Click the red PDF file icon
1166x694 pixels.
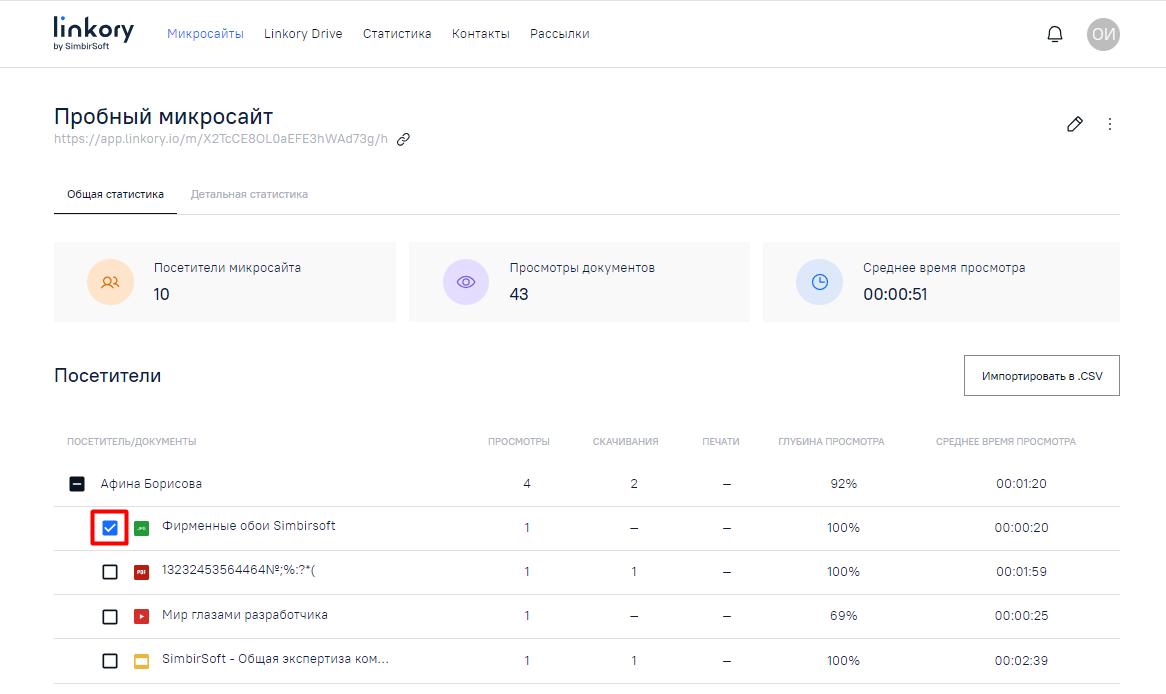(141, 572)
